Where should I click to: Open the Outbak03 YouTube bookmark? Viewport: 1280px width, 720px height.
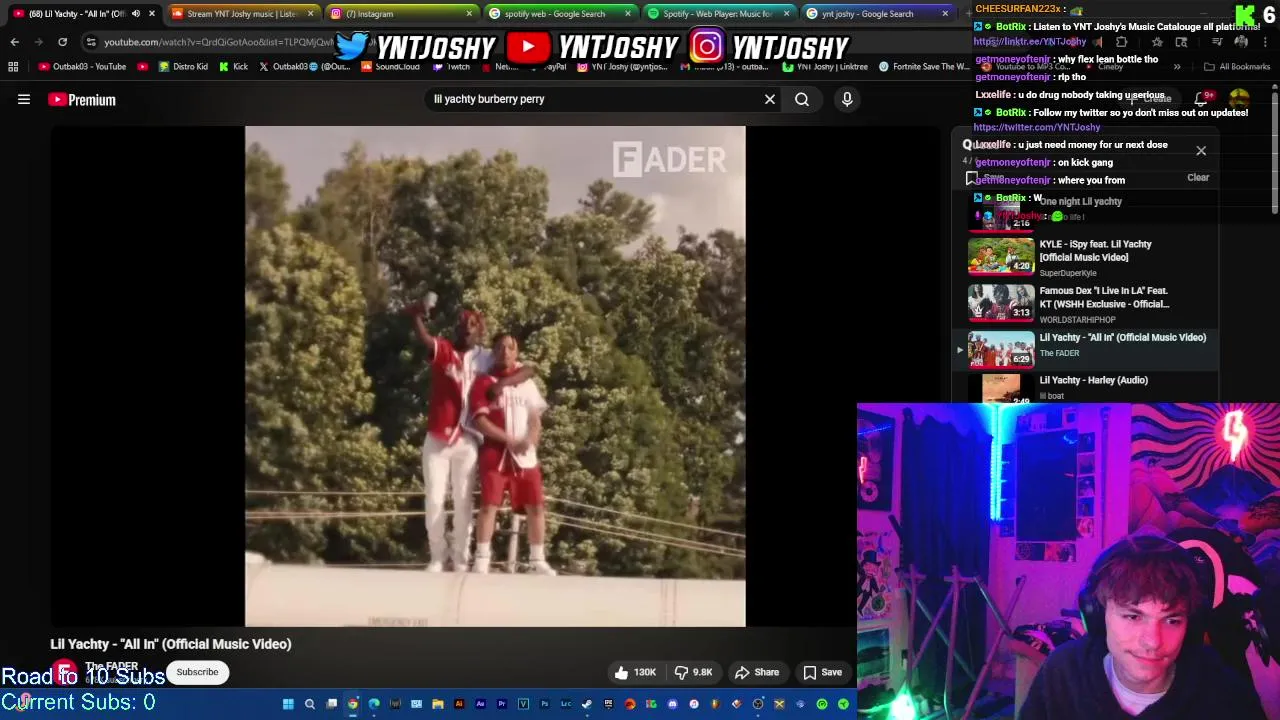click(82, 67)
